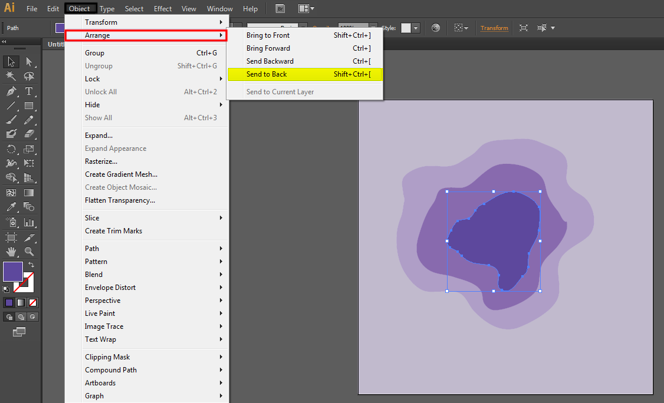Open the Style swatch dropdown

(416, 28)
